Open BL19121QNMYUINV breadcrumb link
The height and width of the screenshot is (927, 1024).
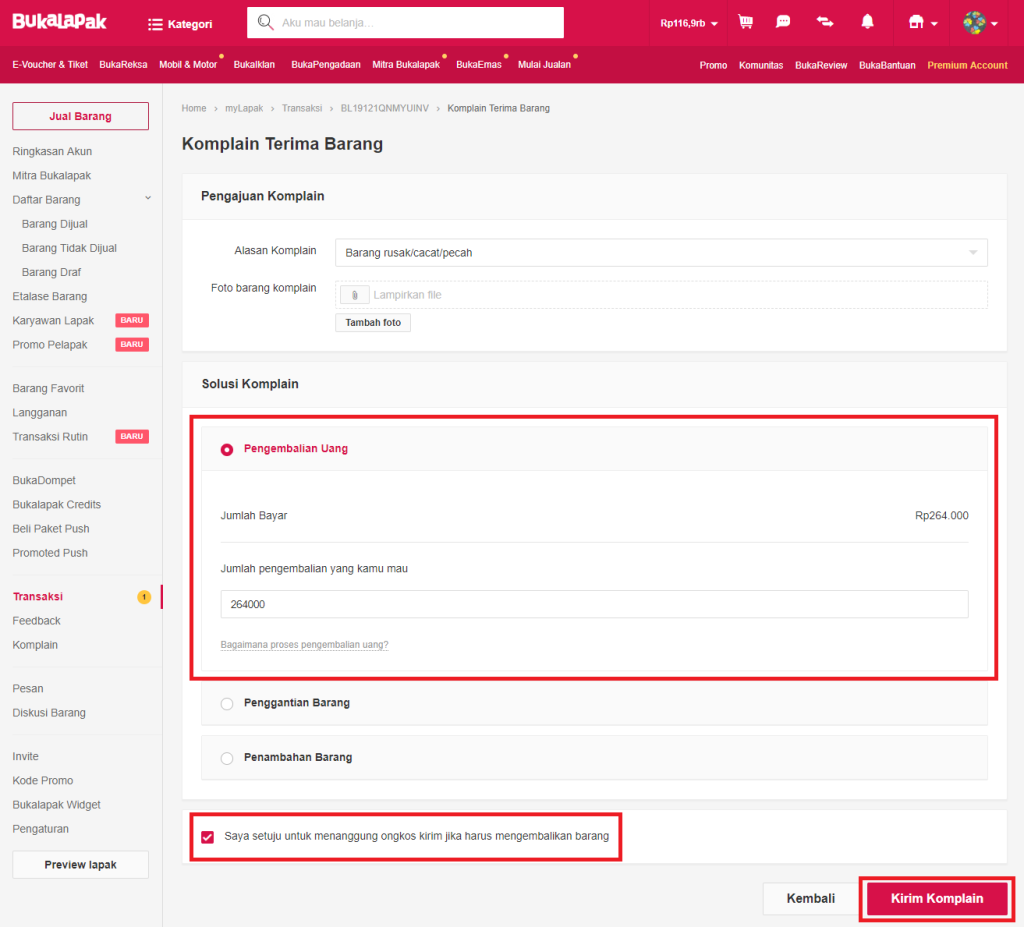(385, 108)
